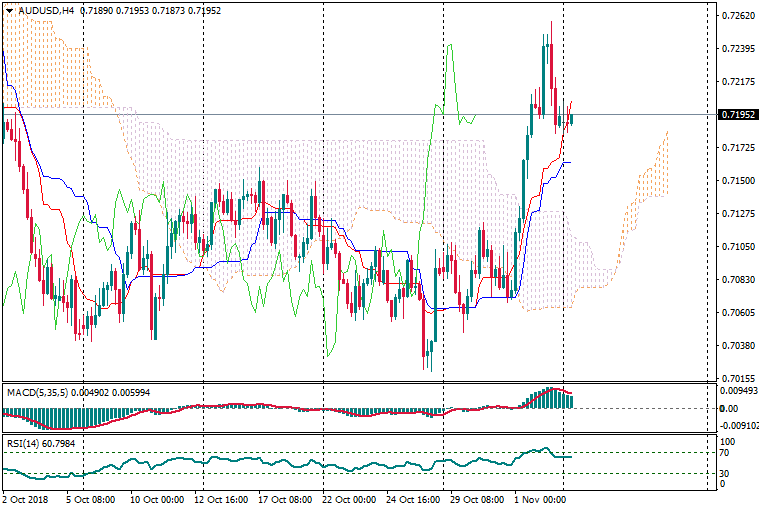The height and width of the screenshot is (511, 759).
Task: Click the MACD 0.00 scale value
Action: (x=729, y=408)
